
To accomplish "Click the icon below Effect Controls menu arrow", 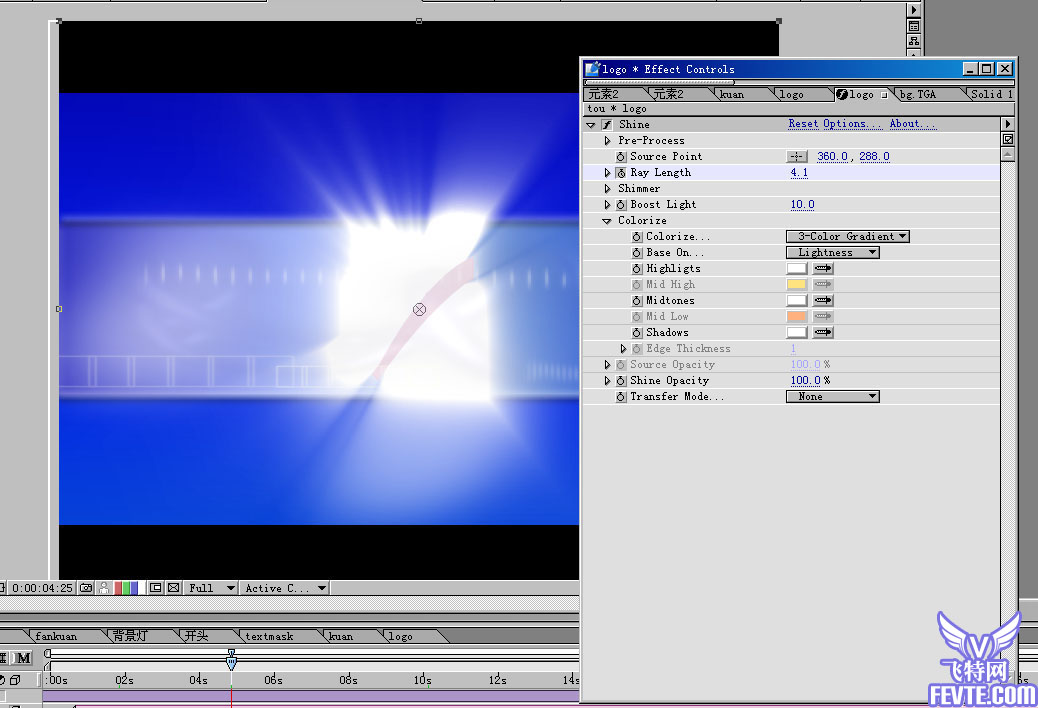I will [x=1008, y=139].
